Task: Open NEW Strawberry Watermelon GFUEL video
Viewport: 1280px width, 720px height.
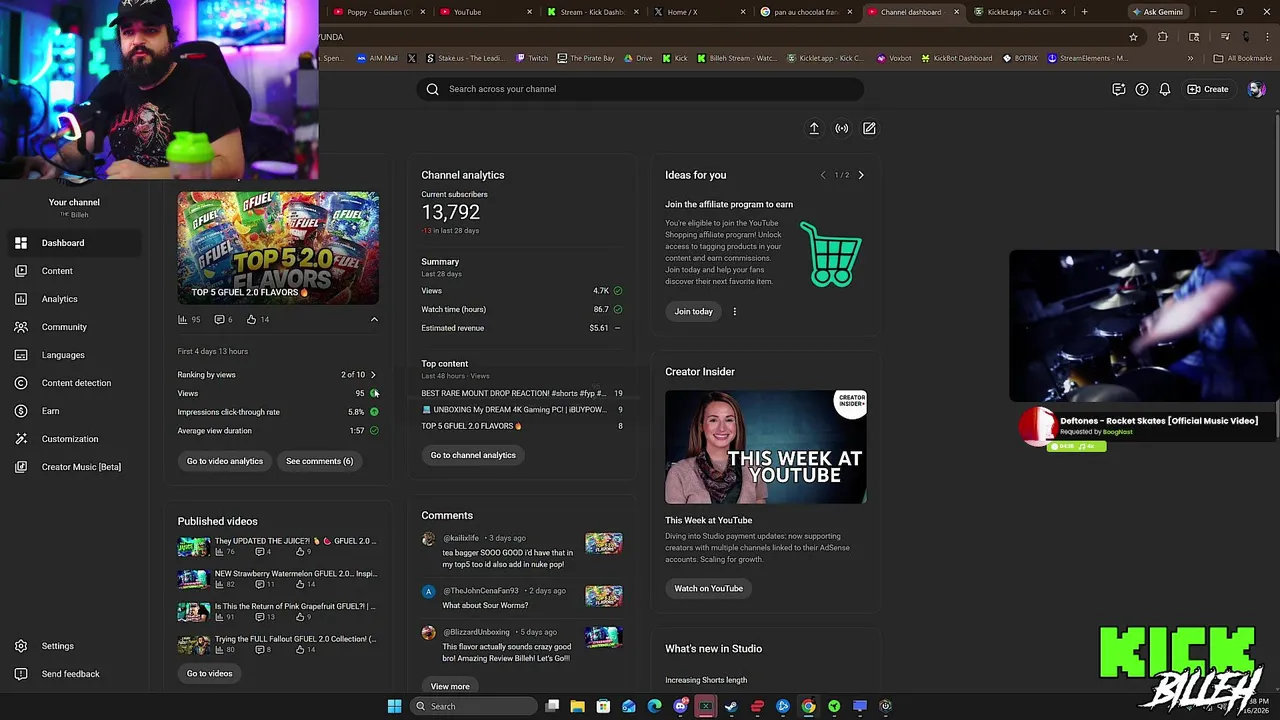Action: coord(277,579)
